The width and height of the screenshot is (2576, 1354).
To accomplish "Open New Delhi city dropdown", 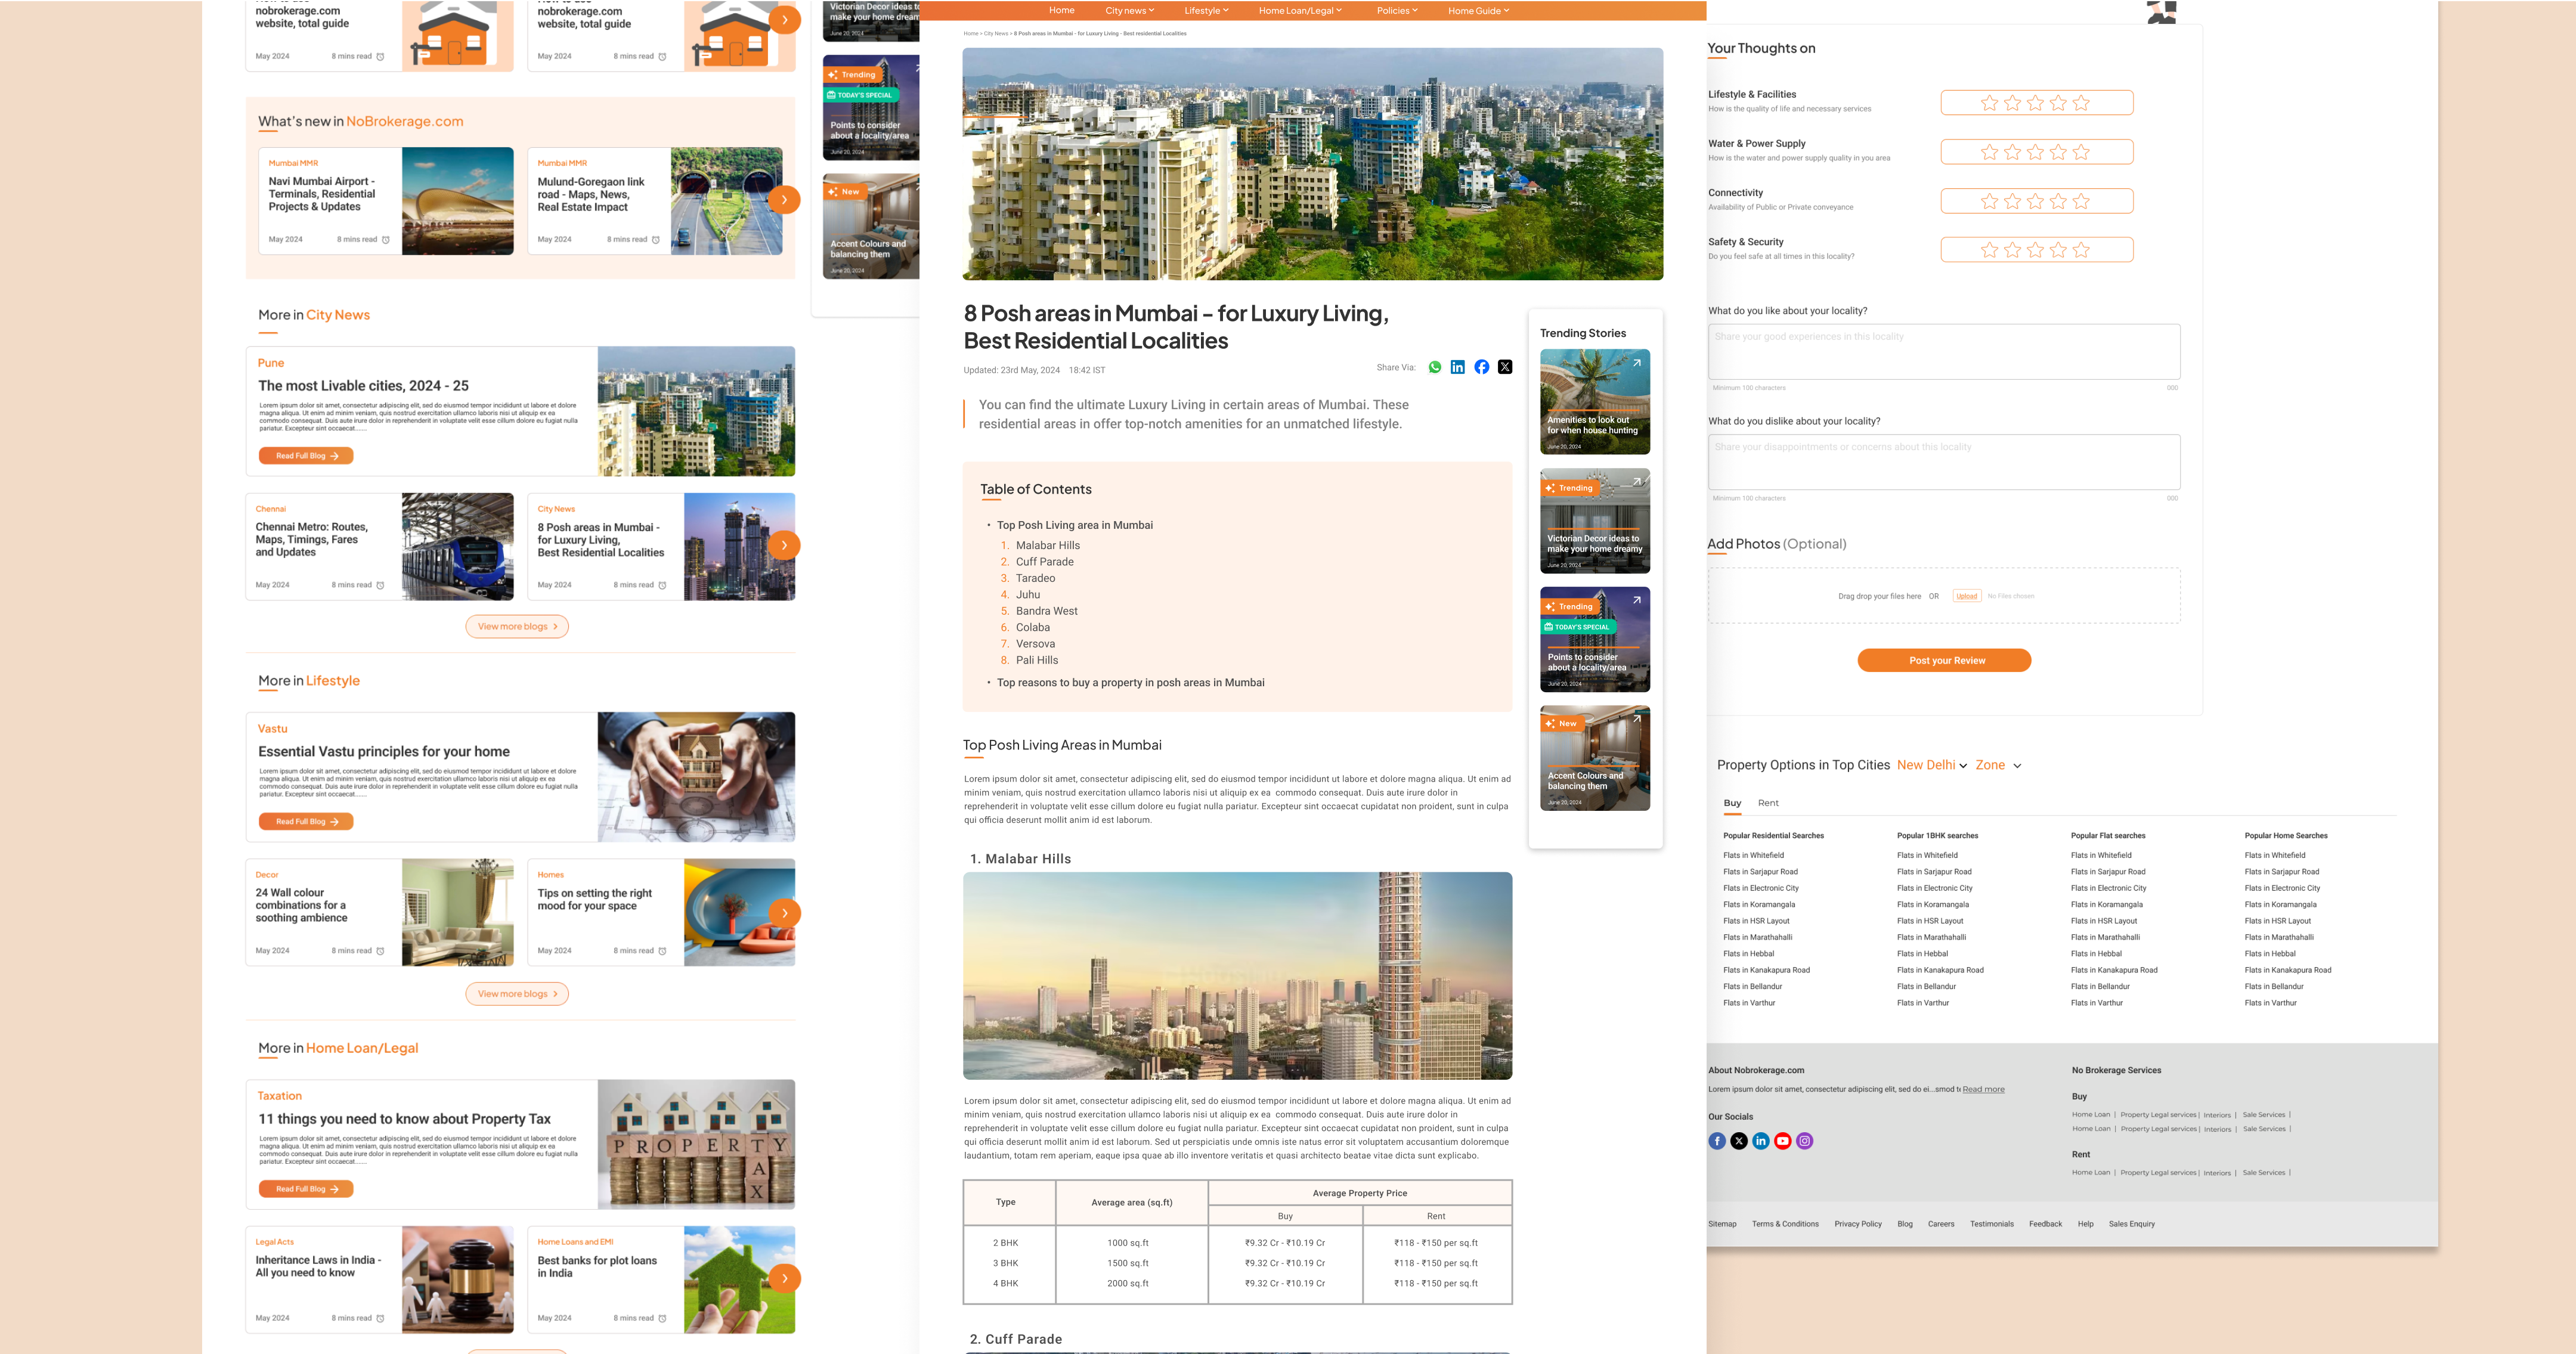I will 1932,765.
